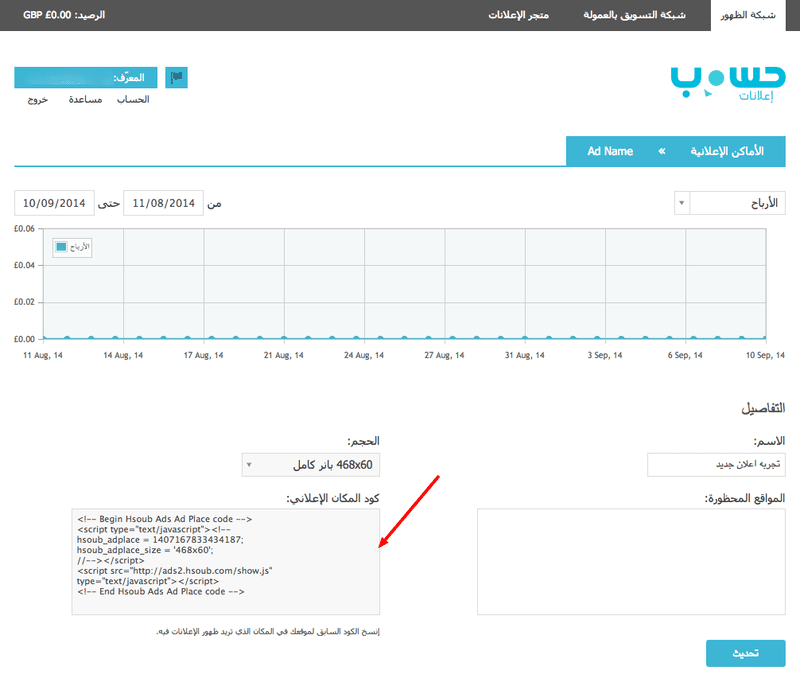Click the £0.06 y-axis label

[x=24, y=229]
